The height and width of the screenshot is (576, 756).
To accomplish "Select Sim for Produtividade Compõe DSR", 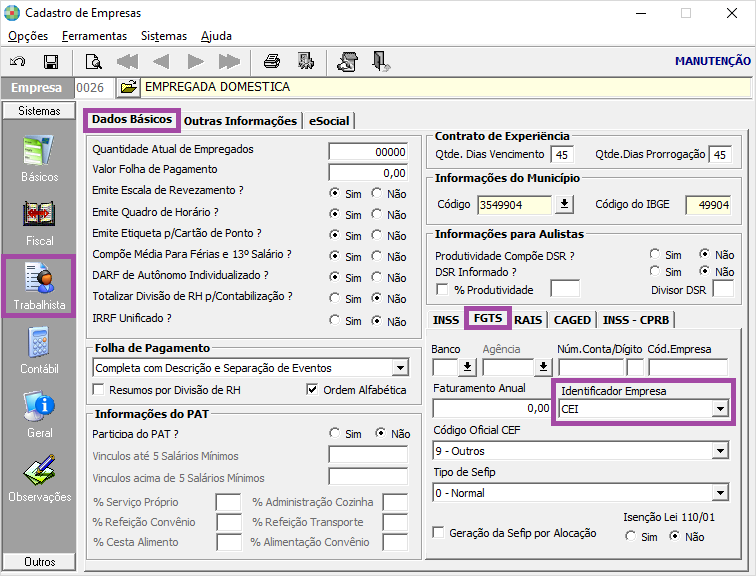I will tap(654, 254).
